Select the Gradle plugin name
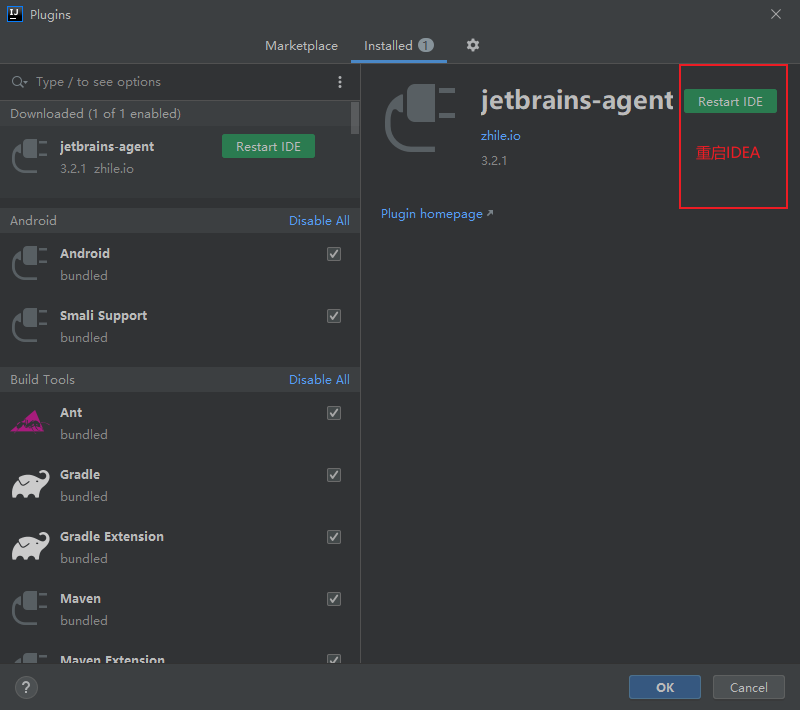 (80, 474)
